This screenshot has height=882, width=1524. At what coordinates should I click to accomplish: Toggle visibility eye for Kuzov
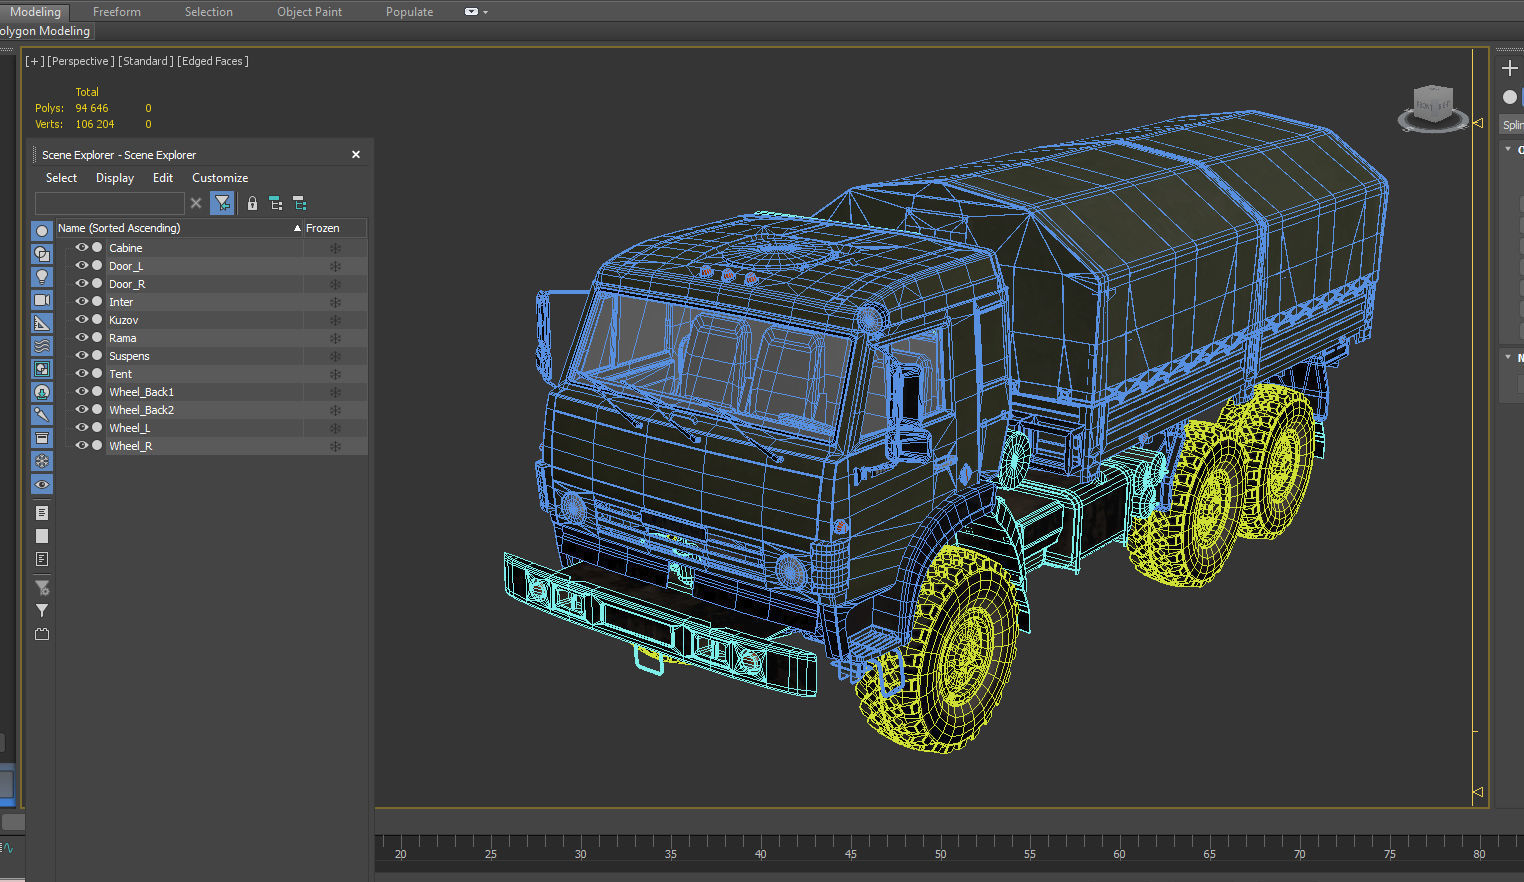(82, 319)
